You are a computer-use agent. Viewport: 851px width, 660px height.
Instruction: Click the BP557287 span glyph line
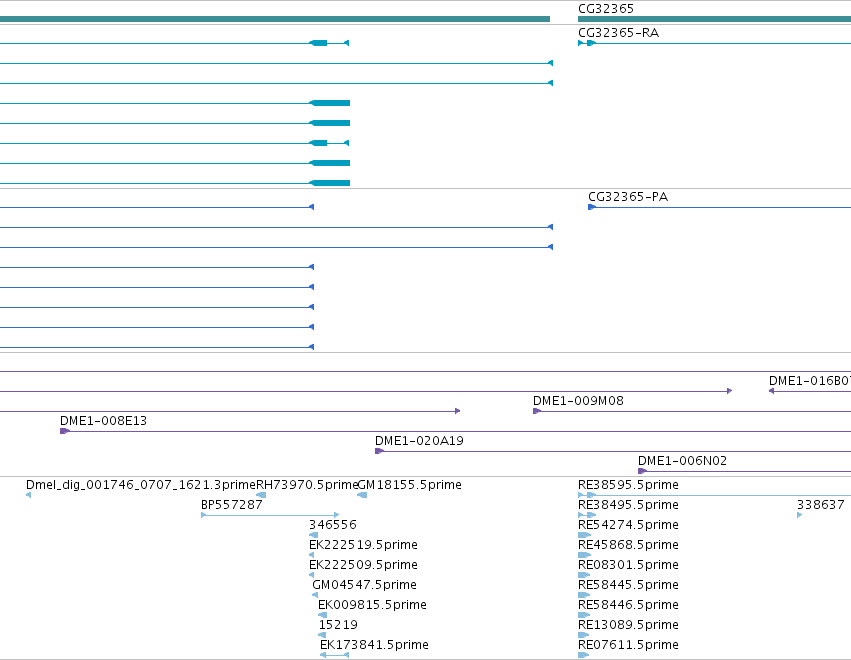coord(270,515)
